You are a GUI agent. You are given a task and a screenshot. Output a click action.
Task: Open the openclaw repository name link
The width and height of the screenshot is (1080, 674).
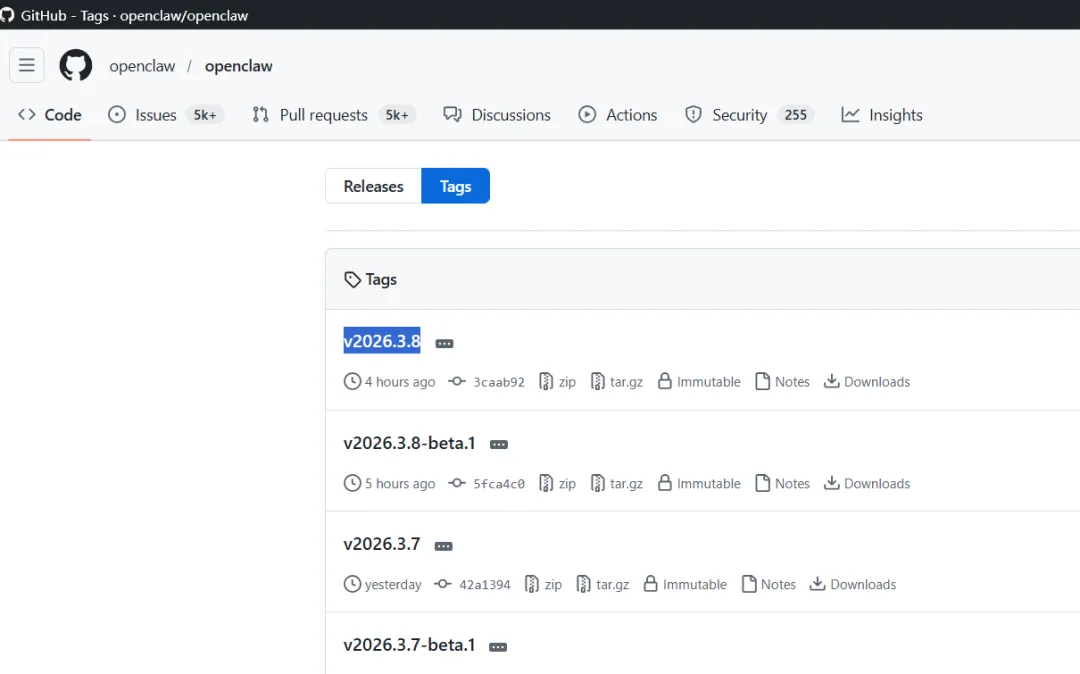pos(238,66)
